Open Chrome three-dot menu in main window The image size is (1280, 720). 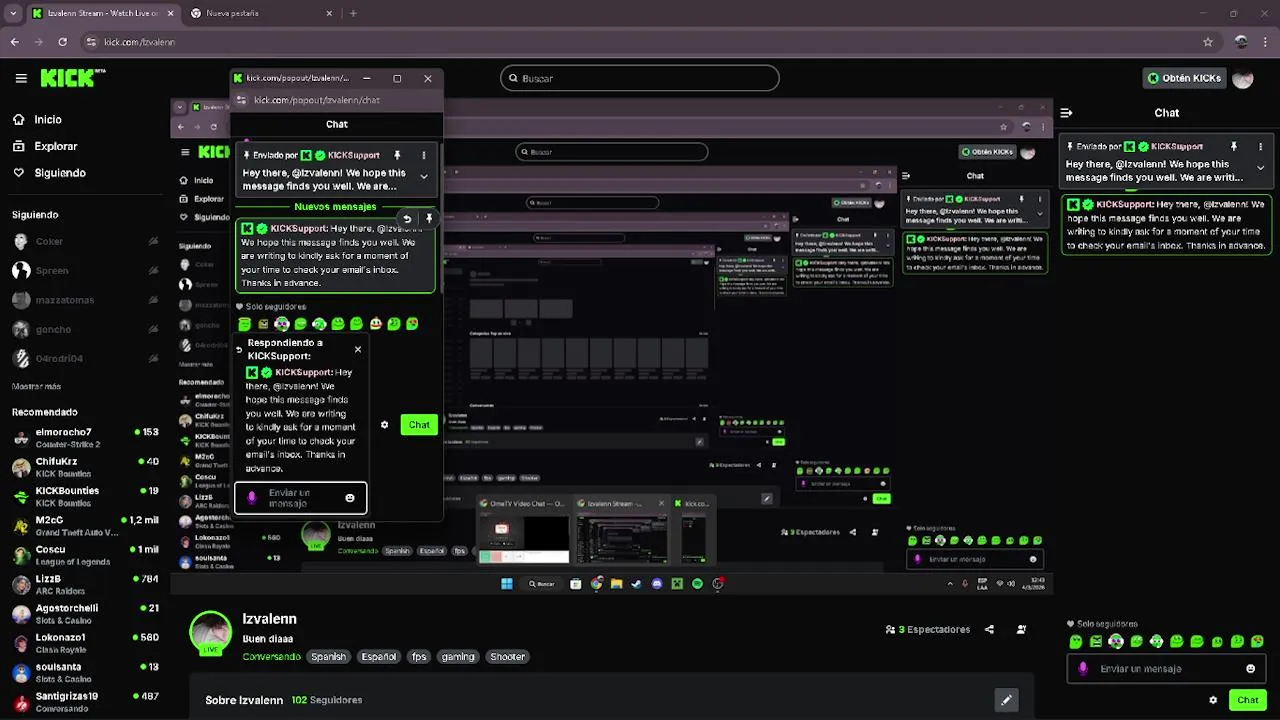point(1265,42)
